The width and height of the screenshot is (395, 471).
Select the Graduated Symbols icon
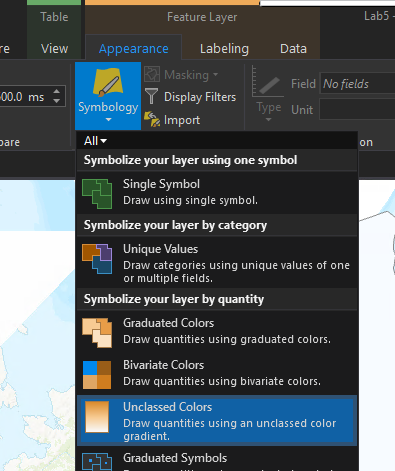pos(97,461)
